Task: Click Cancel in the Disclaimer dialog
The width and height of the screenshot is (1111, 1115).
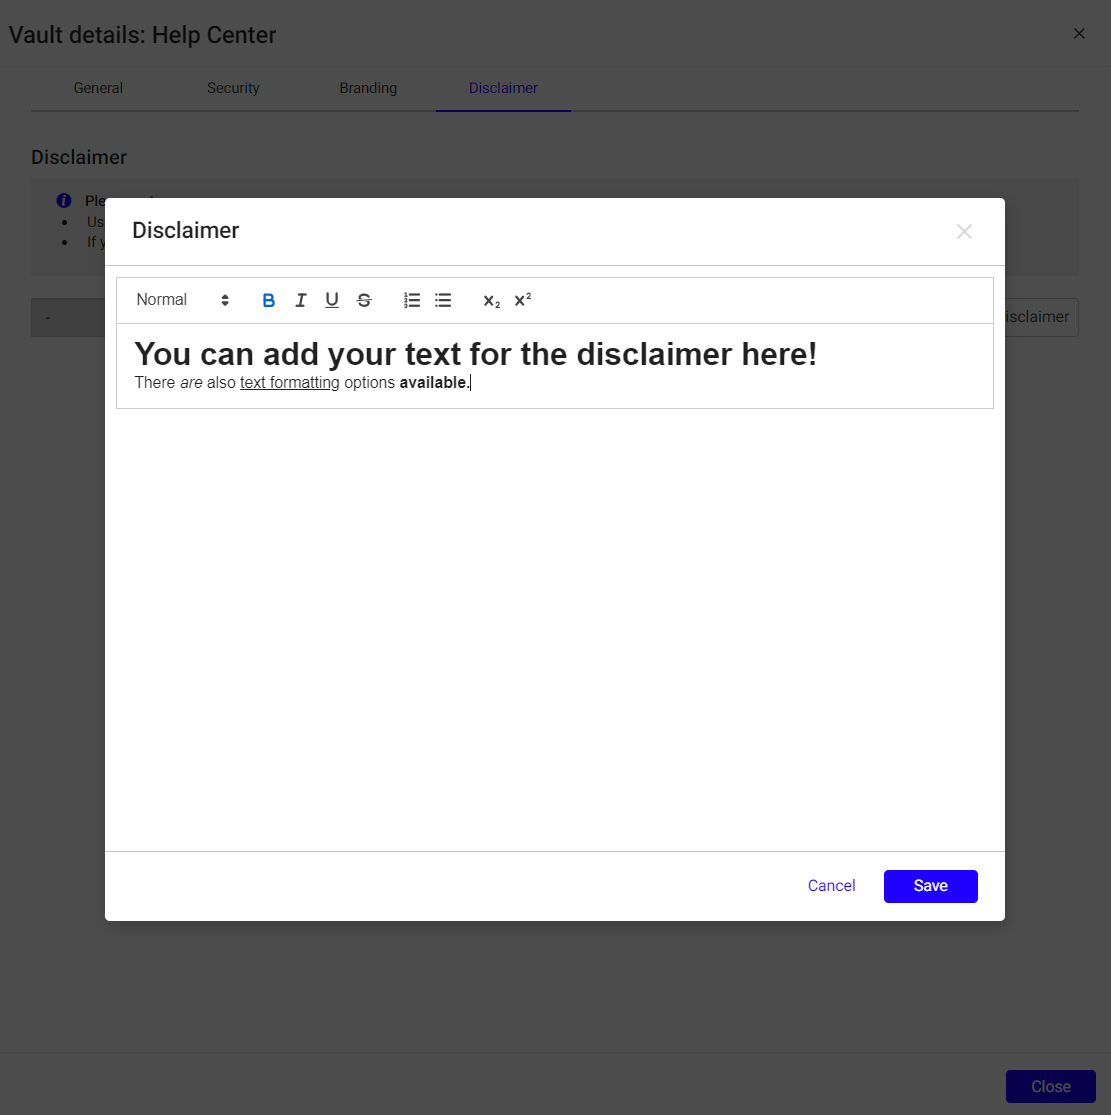Action: tap(831, 886)
